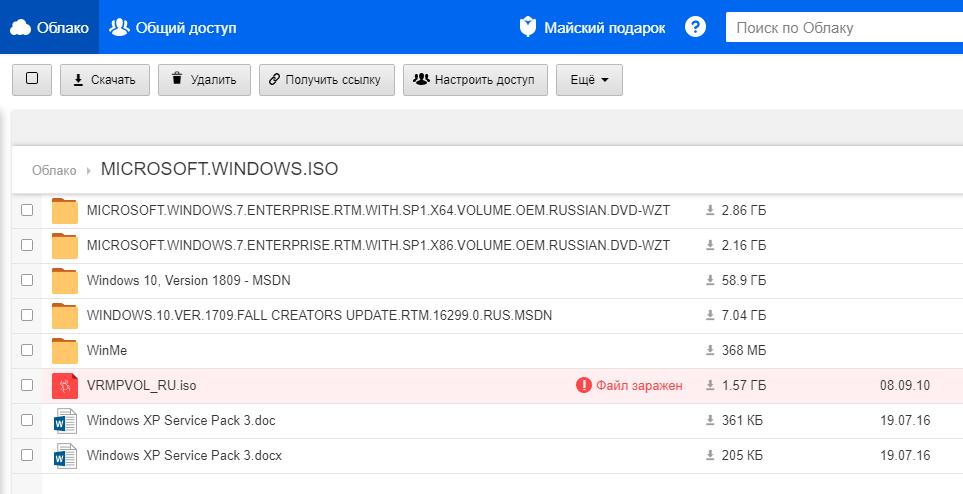Check the Windows 7 X86 folder checkbox
The image size is (963, 494).
[x=27, y=245]
